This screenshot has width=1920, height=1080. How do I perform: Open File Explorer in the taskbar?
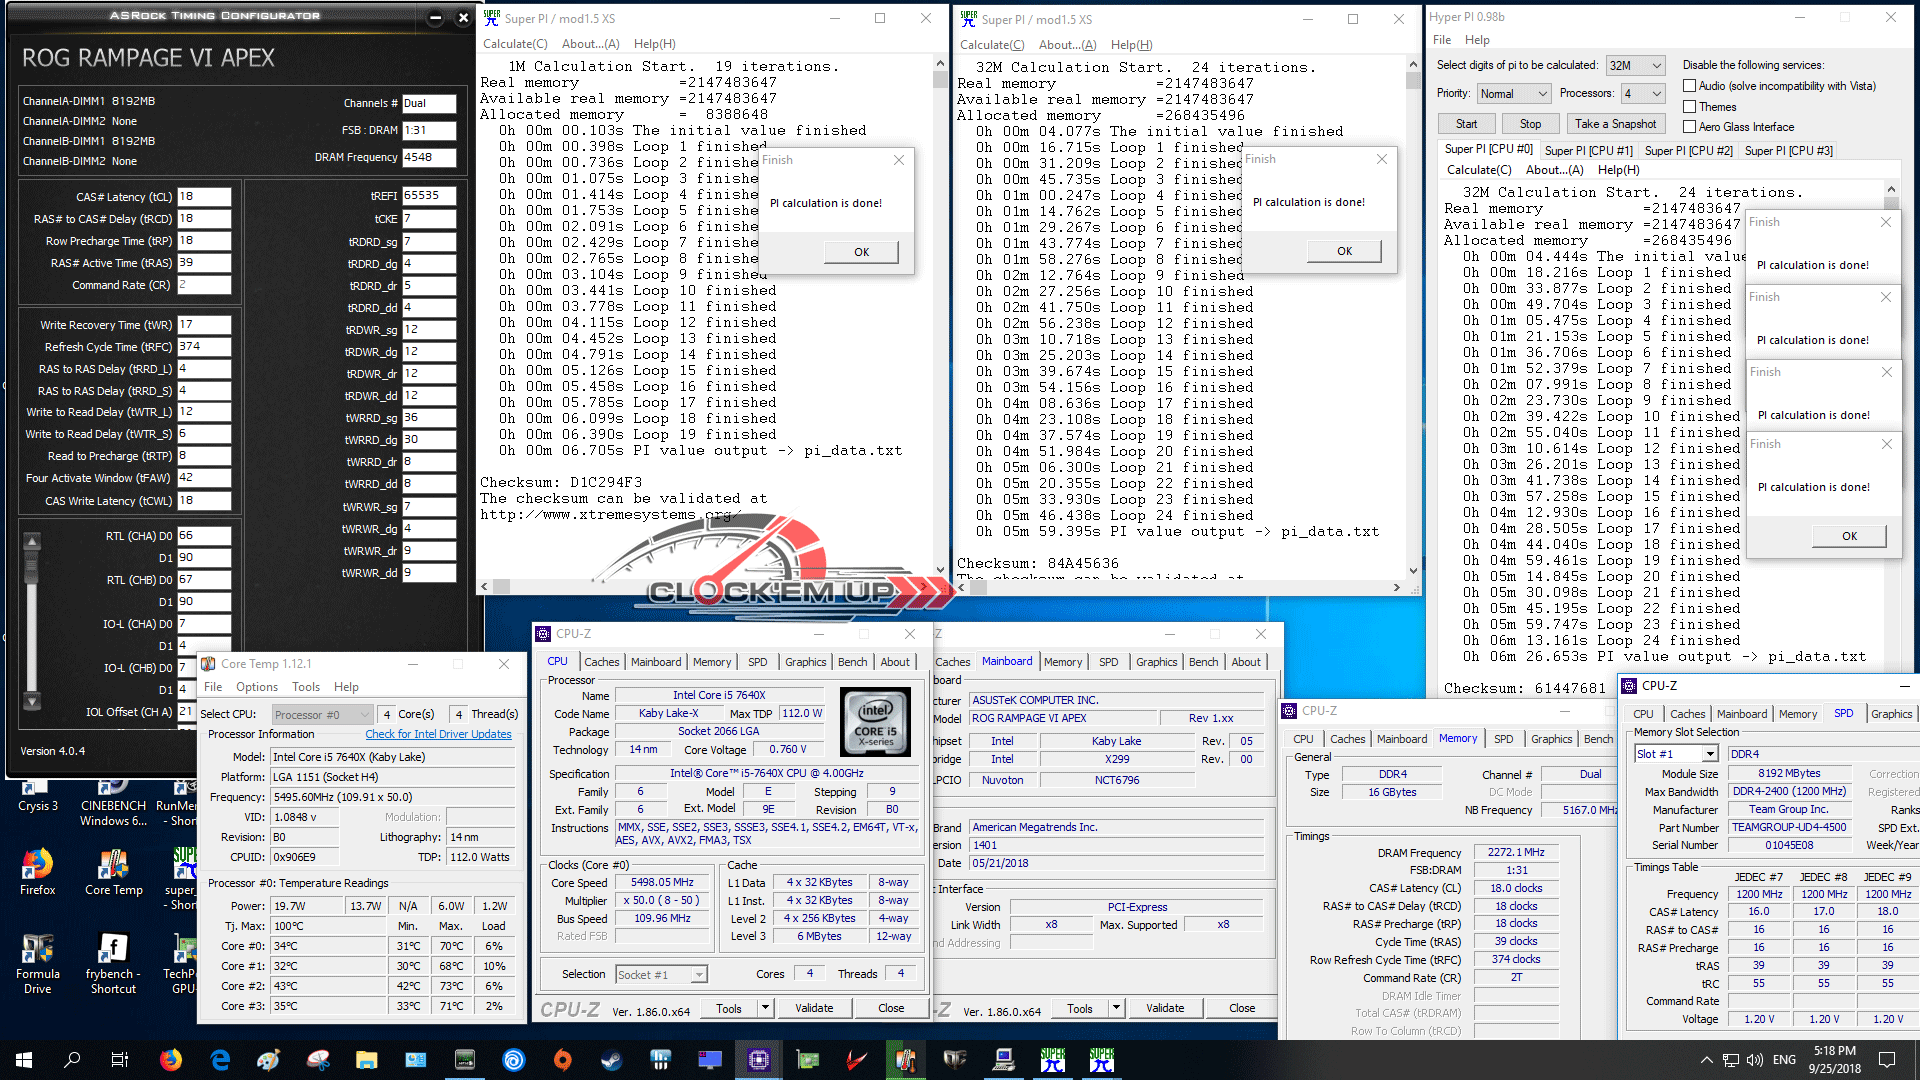click(366, 1059)
